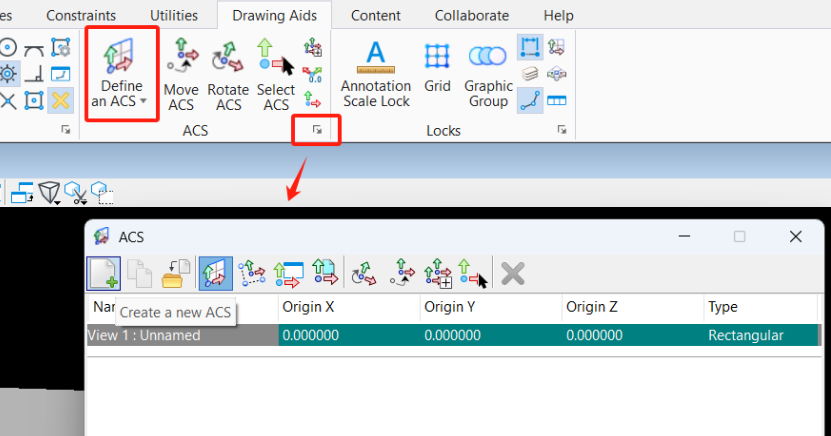Toggle the ACS plane lock icon
This screenshot has height=436, width=831.
[556, 47]
